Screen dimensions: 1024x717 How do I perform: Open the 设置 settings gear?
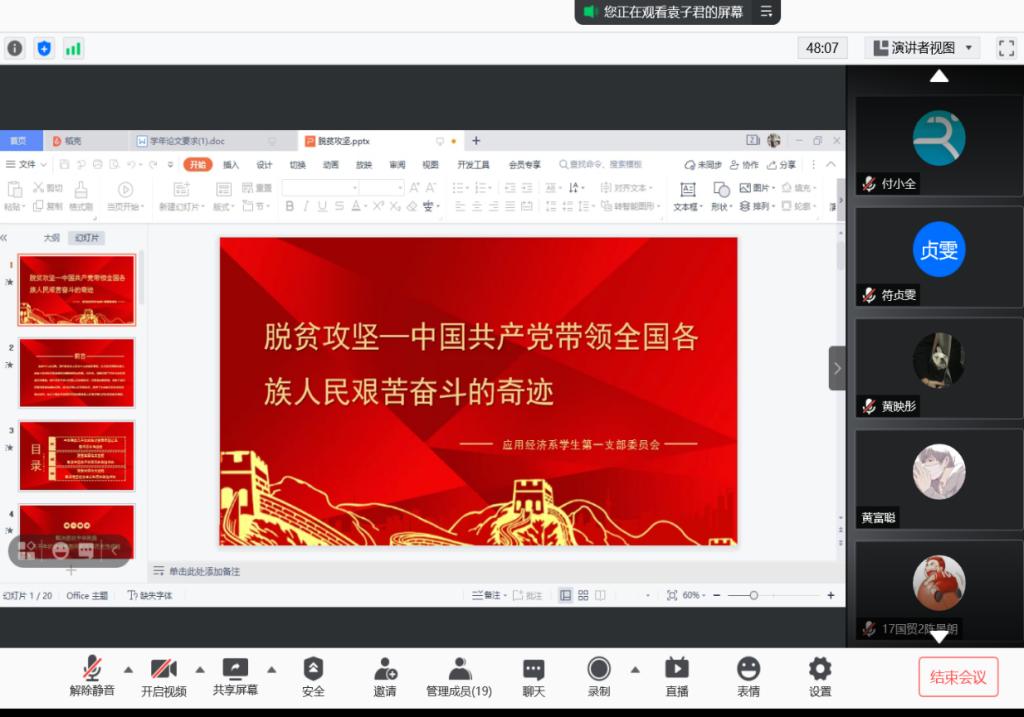tap(820, 669)
